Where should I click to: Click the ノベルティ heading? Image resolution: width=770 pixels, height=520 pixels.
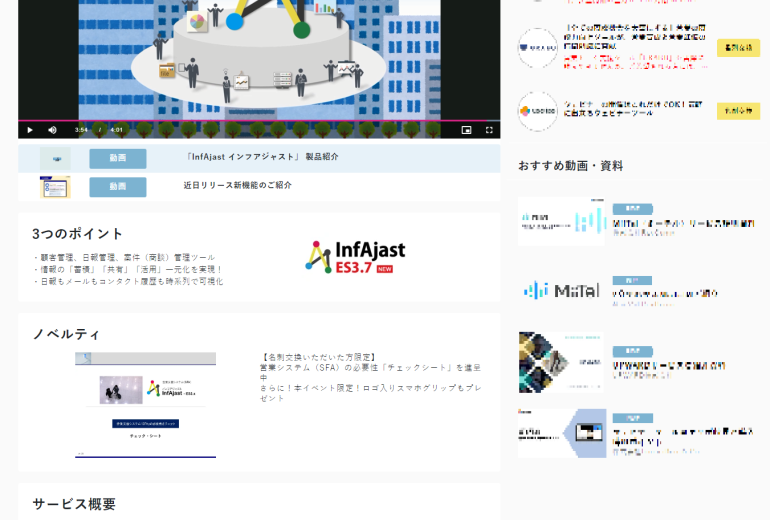[66, 334]
